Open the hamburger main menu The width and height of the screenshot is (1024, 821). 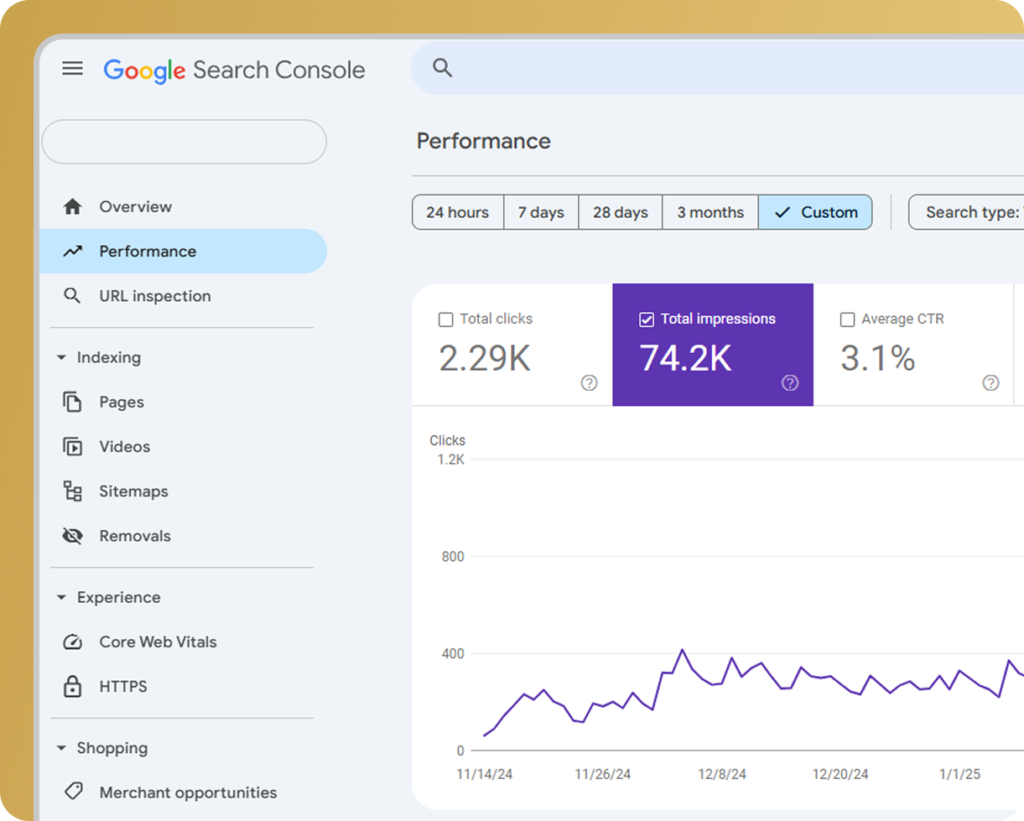point(72,69)
